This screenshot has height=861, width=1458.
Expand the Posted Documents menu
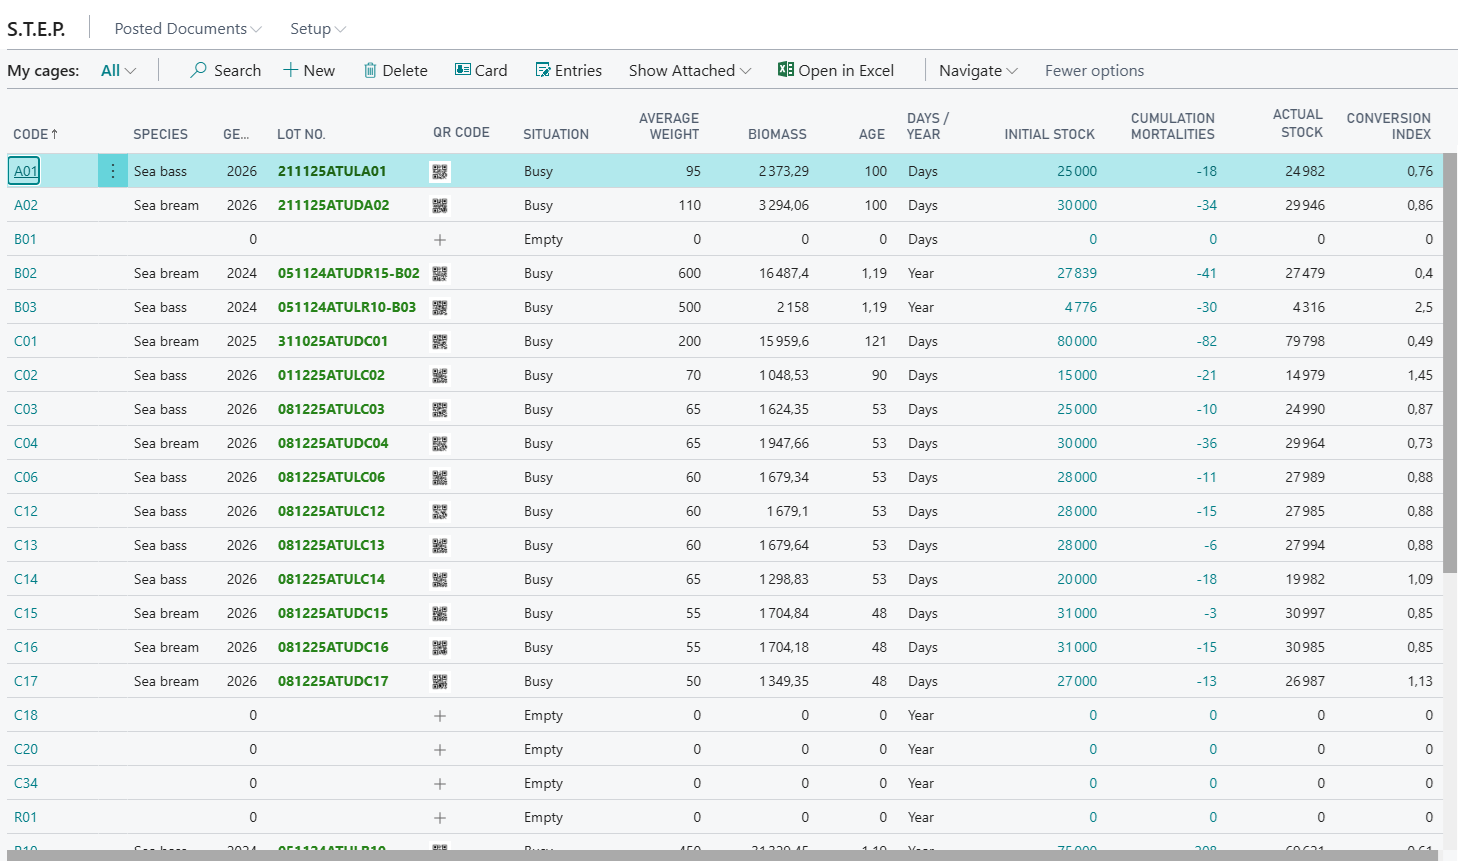[x=187, y=29]
